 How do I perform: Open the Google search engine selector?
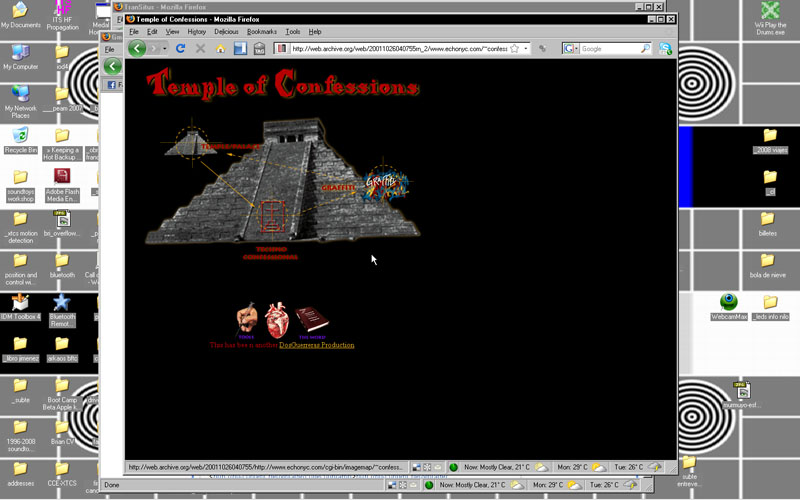[x=571, y=48]
